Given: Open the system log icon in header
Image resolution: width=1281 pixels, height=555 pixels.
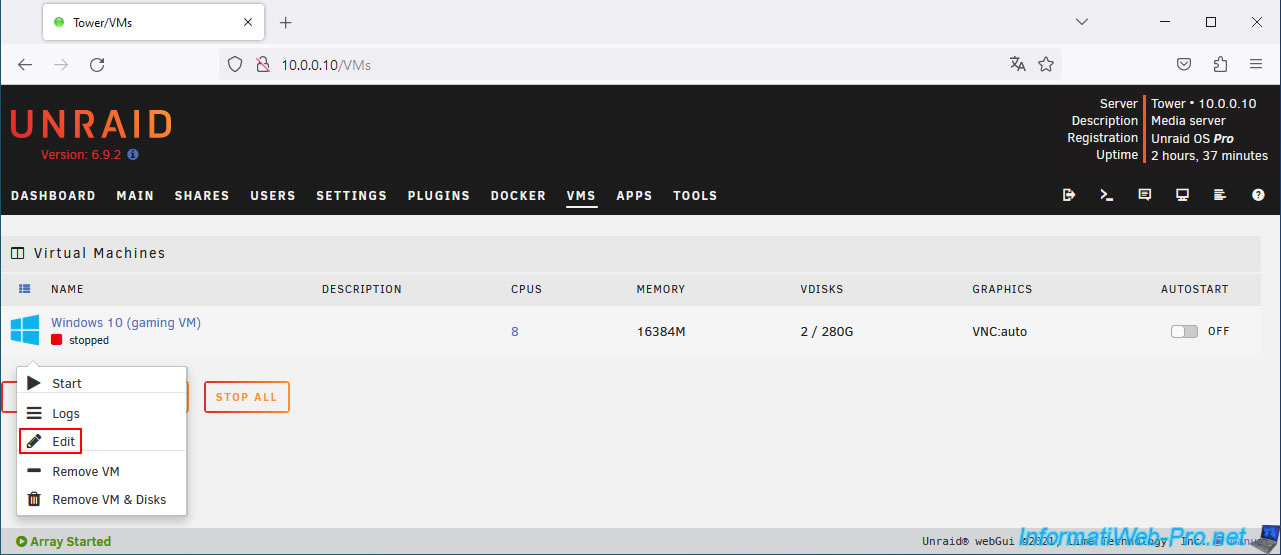Looking at the screenshot, I should pos(1220,195).
